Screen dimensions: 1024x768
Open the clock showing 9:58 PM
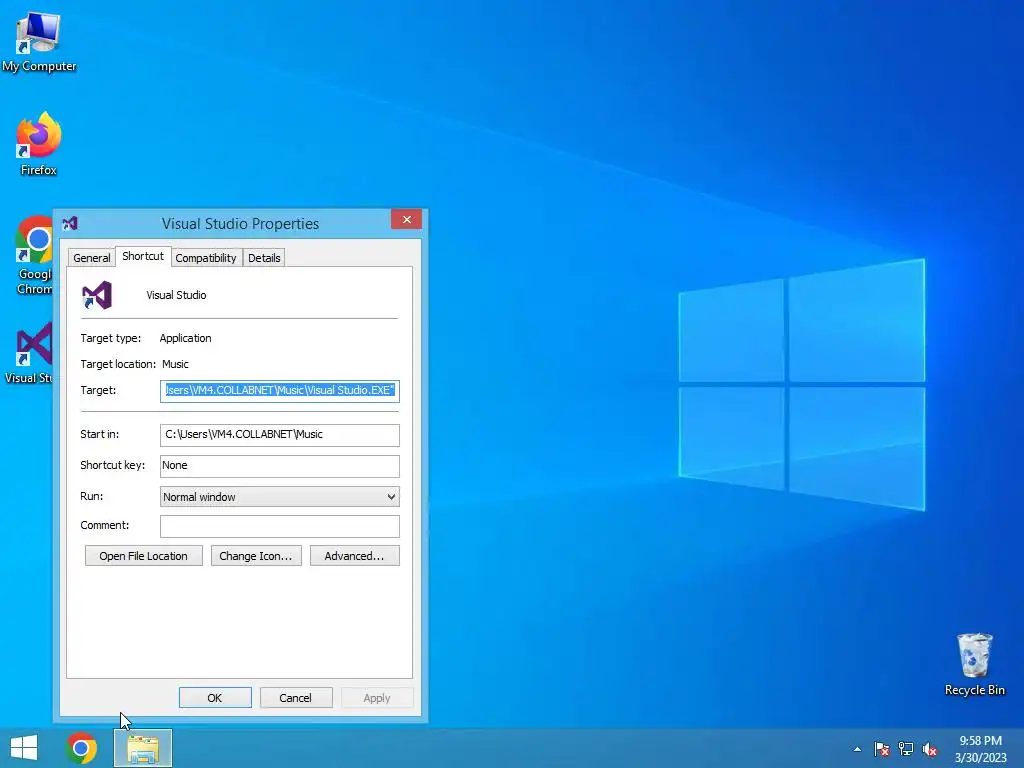(x=980, y=749)
